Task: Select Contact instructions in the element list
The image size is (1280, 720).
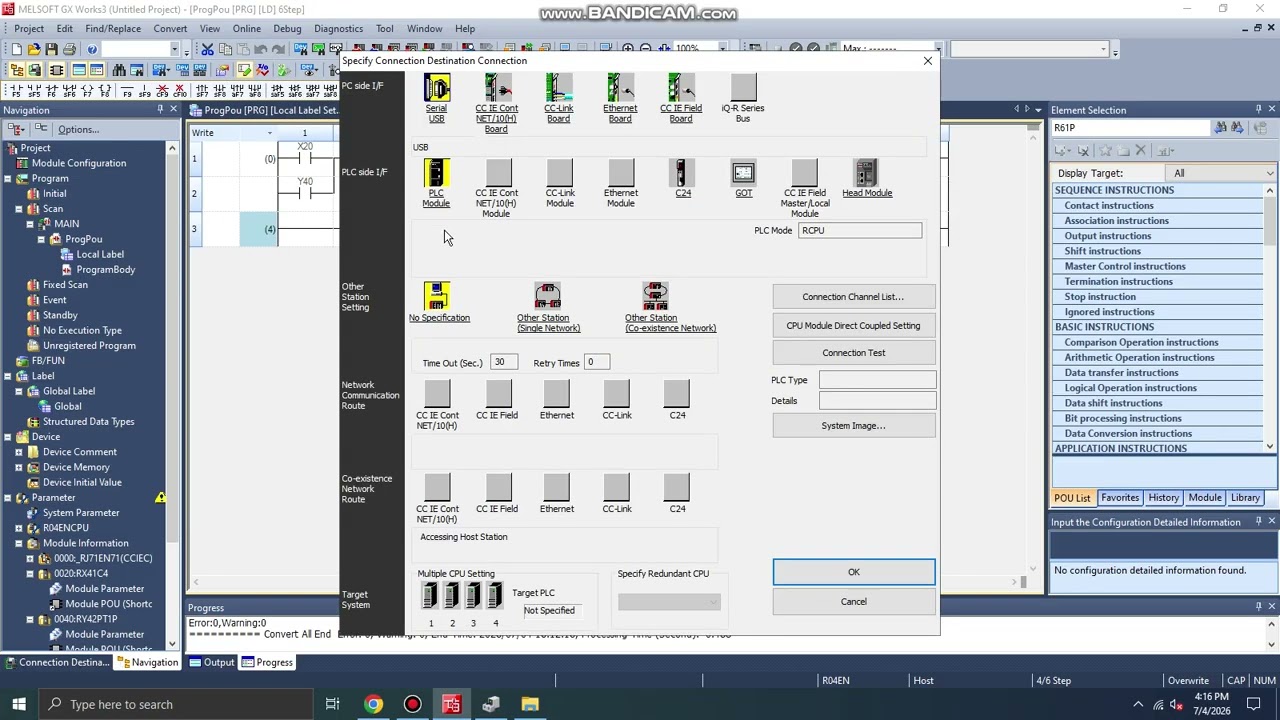Action: tap(1108, 206)
